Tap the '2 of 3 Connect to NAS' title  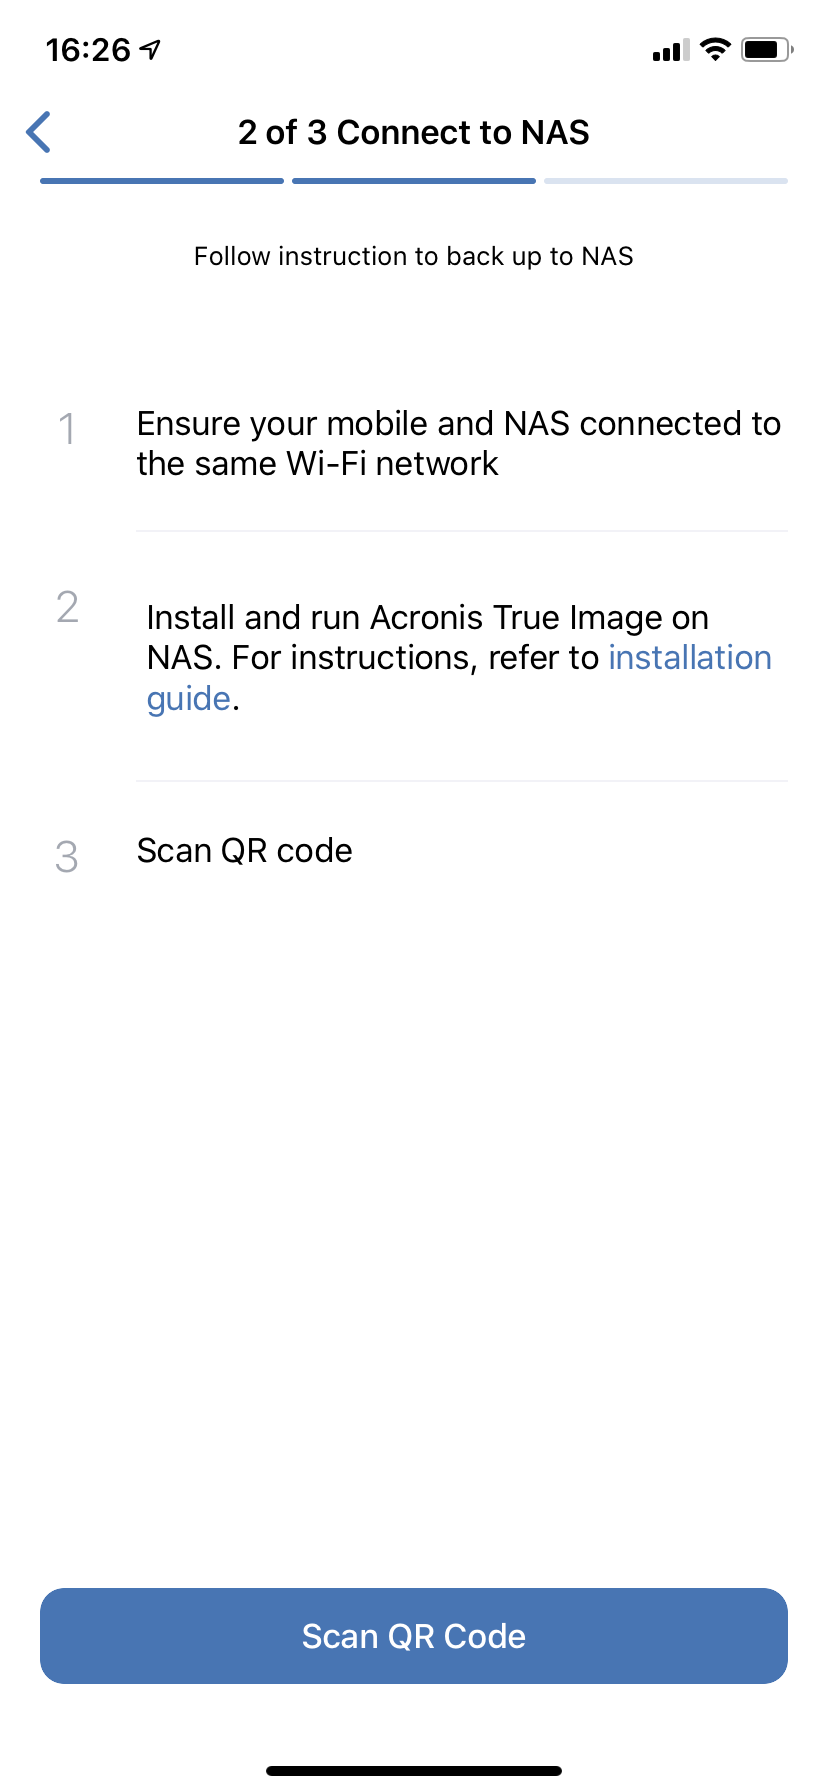[414, 132]
